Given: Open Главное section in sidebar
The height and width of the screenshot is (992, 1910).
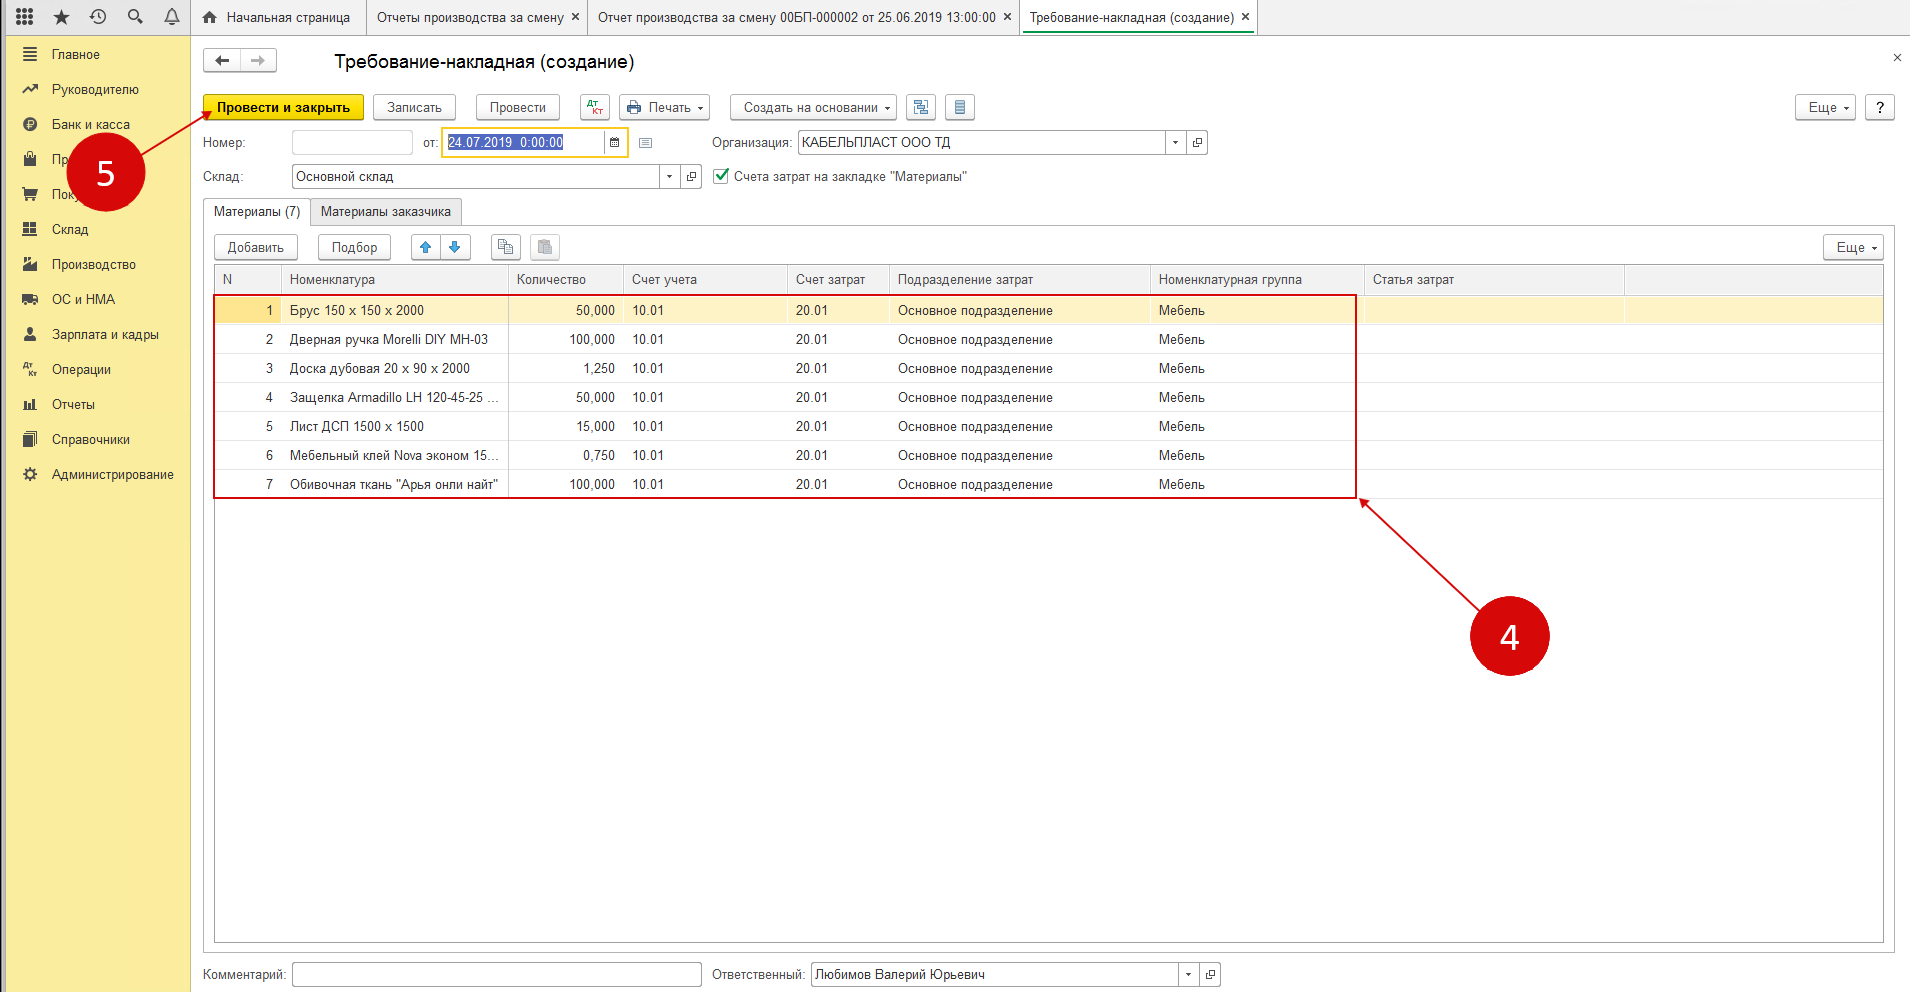Looking at the screenshot, I should click(x=76, y=54).
